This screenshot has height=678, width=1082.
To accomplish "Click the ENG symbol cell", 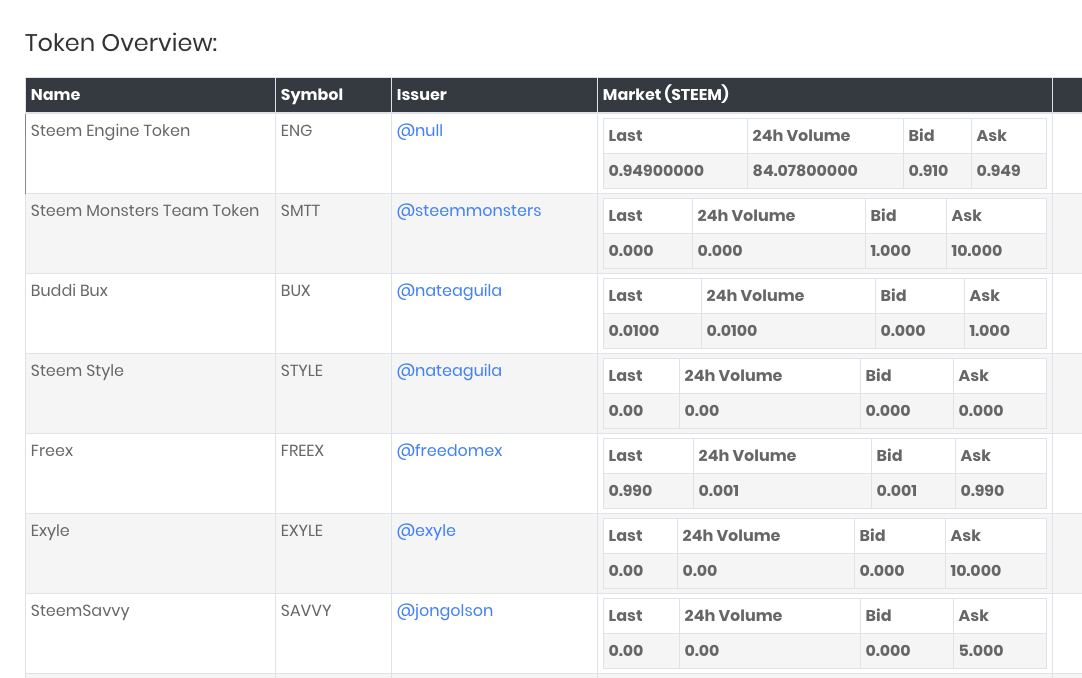I will point(333,153).
